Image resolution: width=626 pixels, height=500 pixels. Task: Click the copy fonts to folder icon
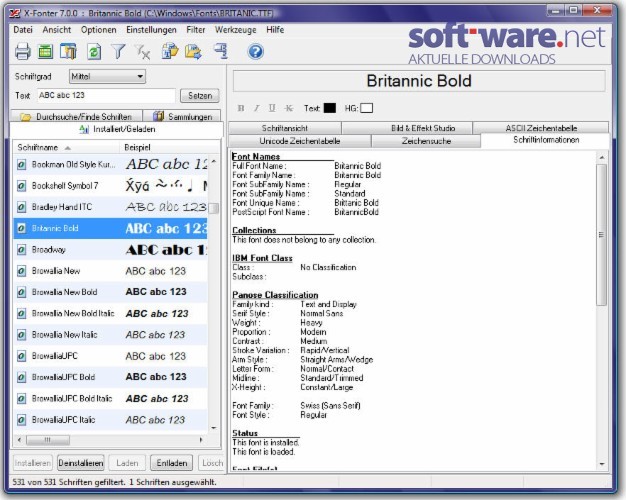[x=170, y=52]
